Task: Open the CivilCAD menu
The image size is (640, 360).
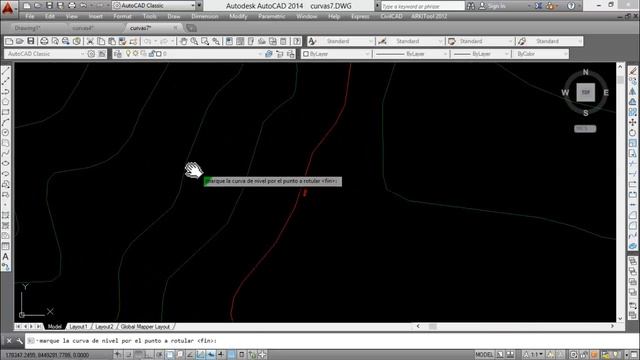Action: coord(391,16)
